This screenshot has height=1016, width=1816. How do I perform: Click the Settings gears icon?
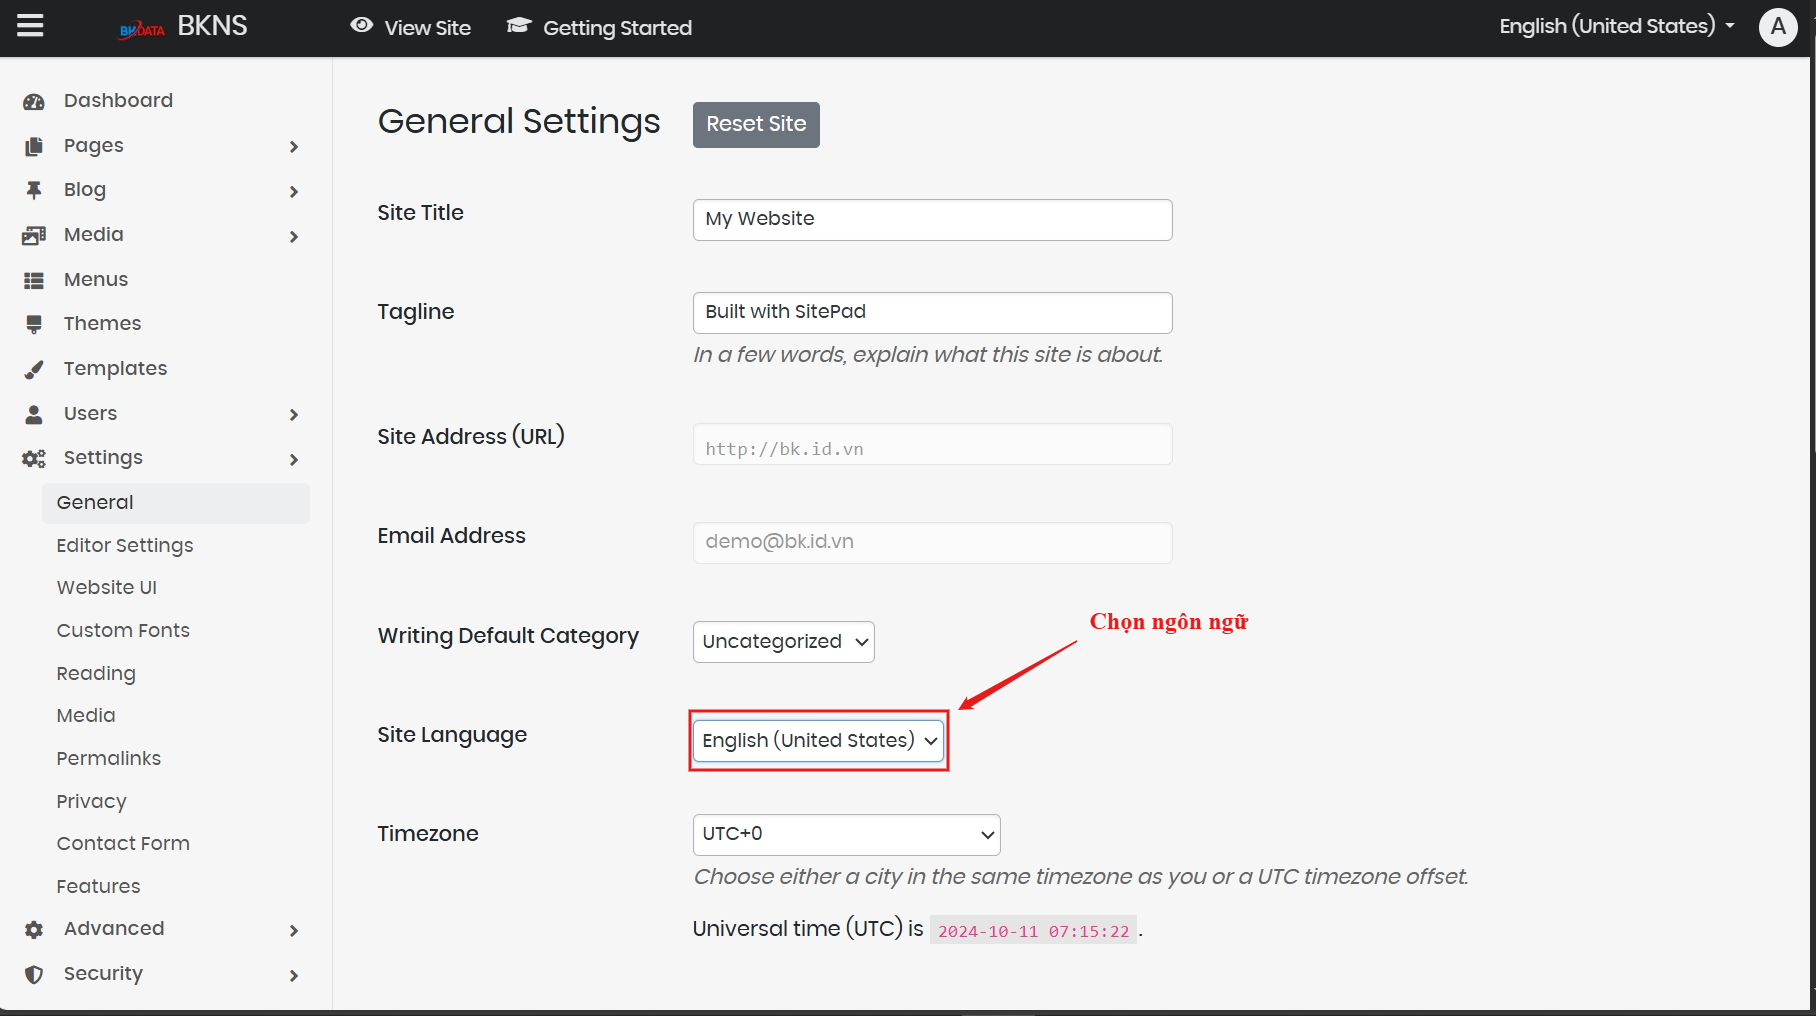34,458
